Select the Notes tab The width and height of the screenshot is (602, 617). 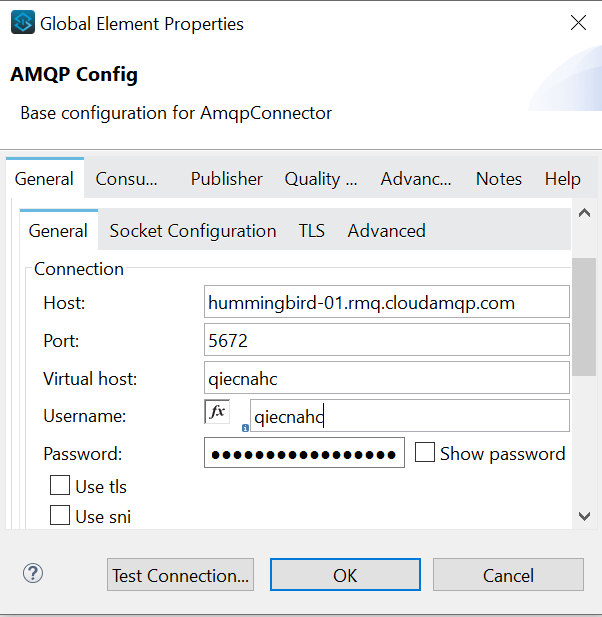(499, 179)
